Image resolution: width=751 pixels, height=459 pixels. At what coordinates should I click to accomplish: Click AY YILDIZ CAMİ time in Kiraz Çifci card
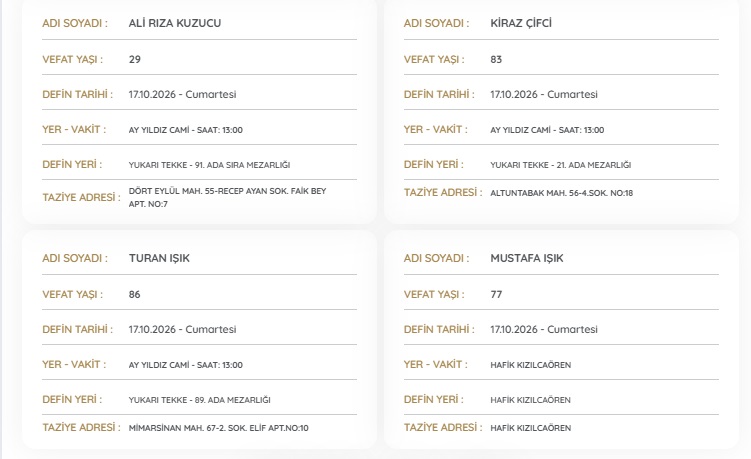point(547,130)
